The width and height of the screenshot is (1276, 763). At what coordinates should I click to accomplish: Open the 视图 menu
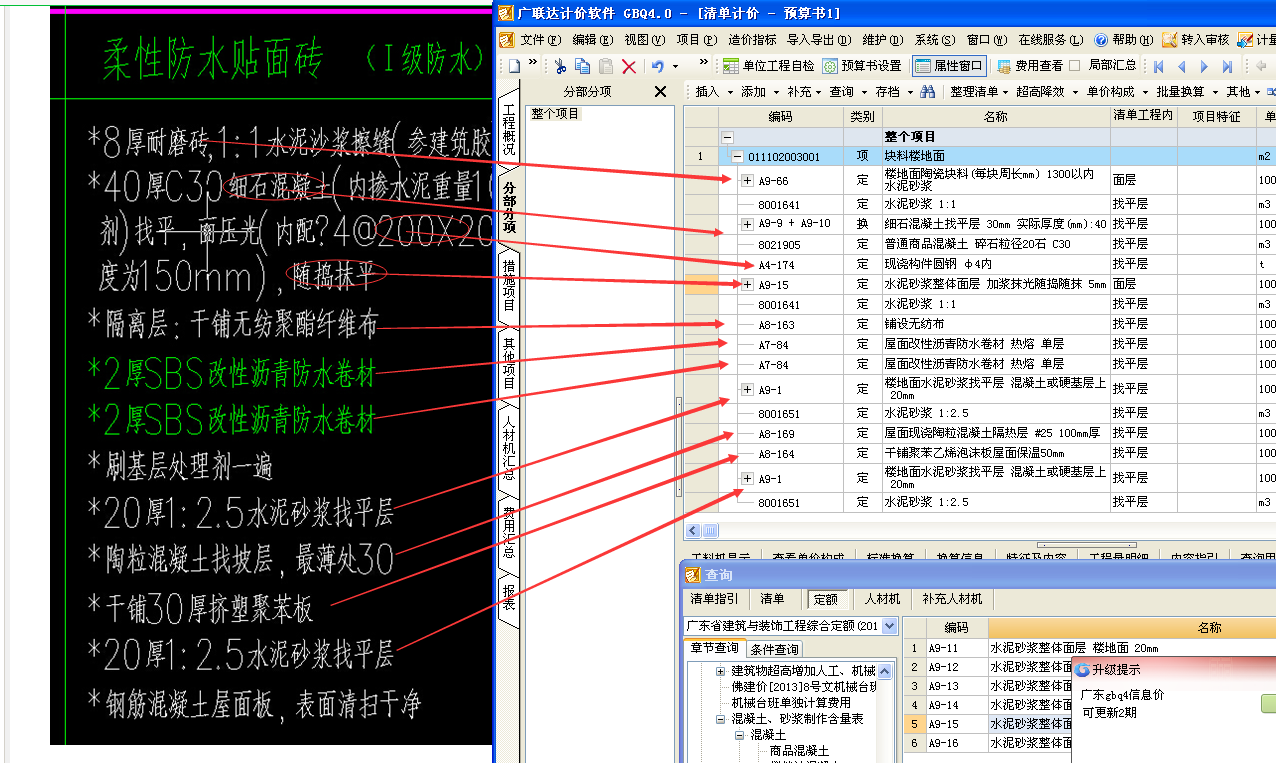click(643, 40)
